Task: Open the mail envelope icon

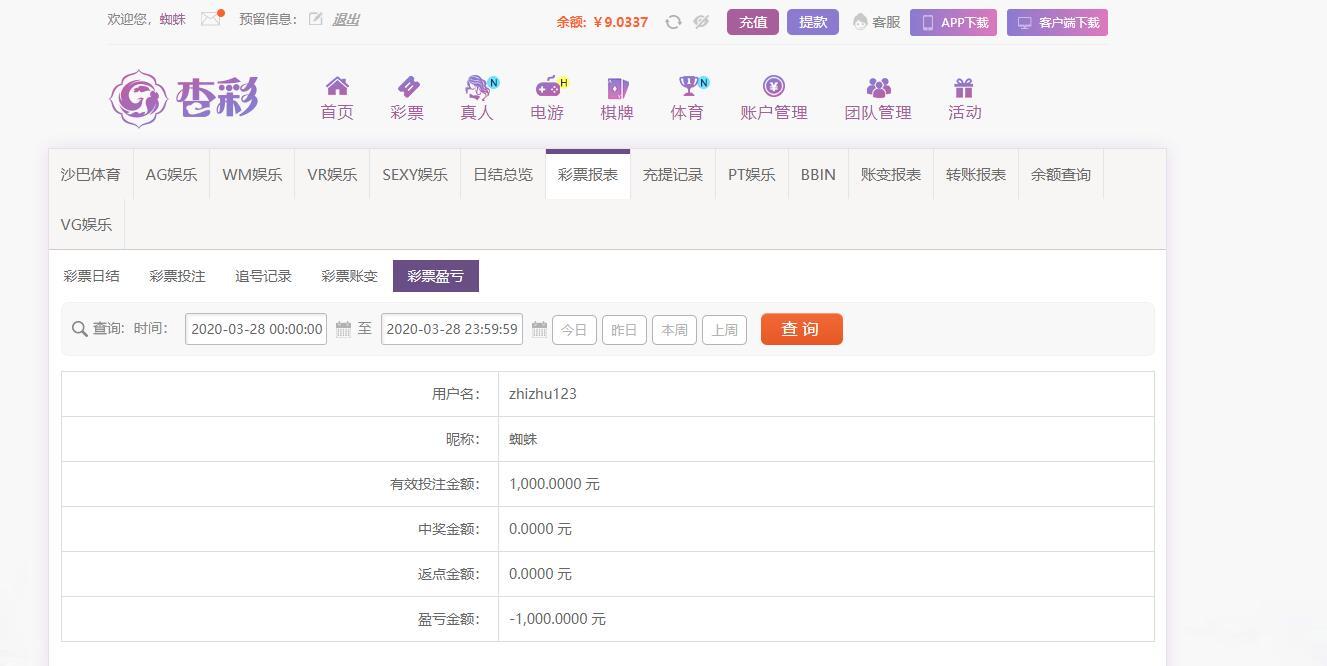Action: (x=210, y=19)
